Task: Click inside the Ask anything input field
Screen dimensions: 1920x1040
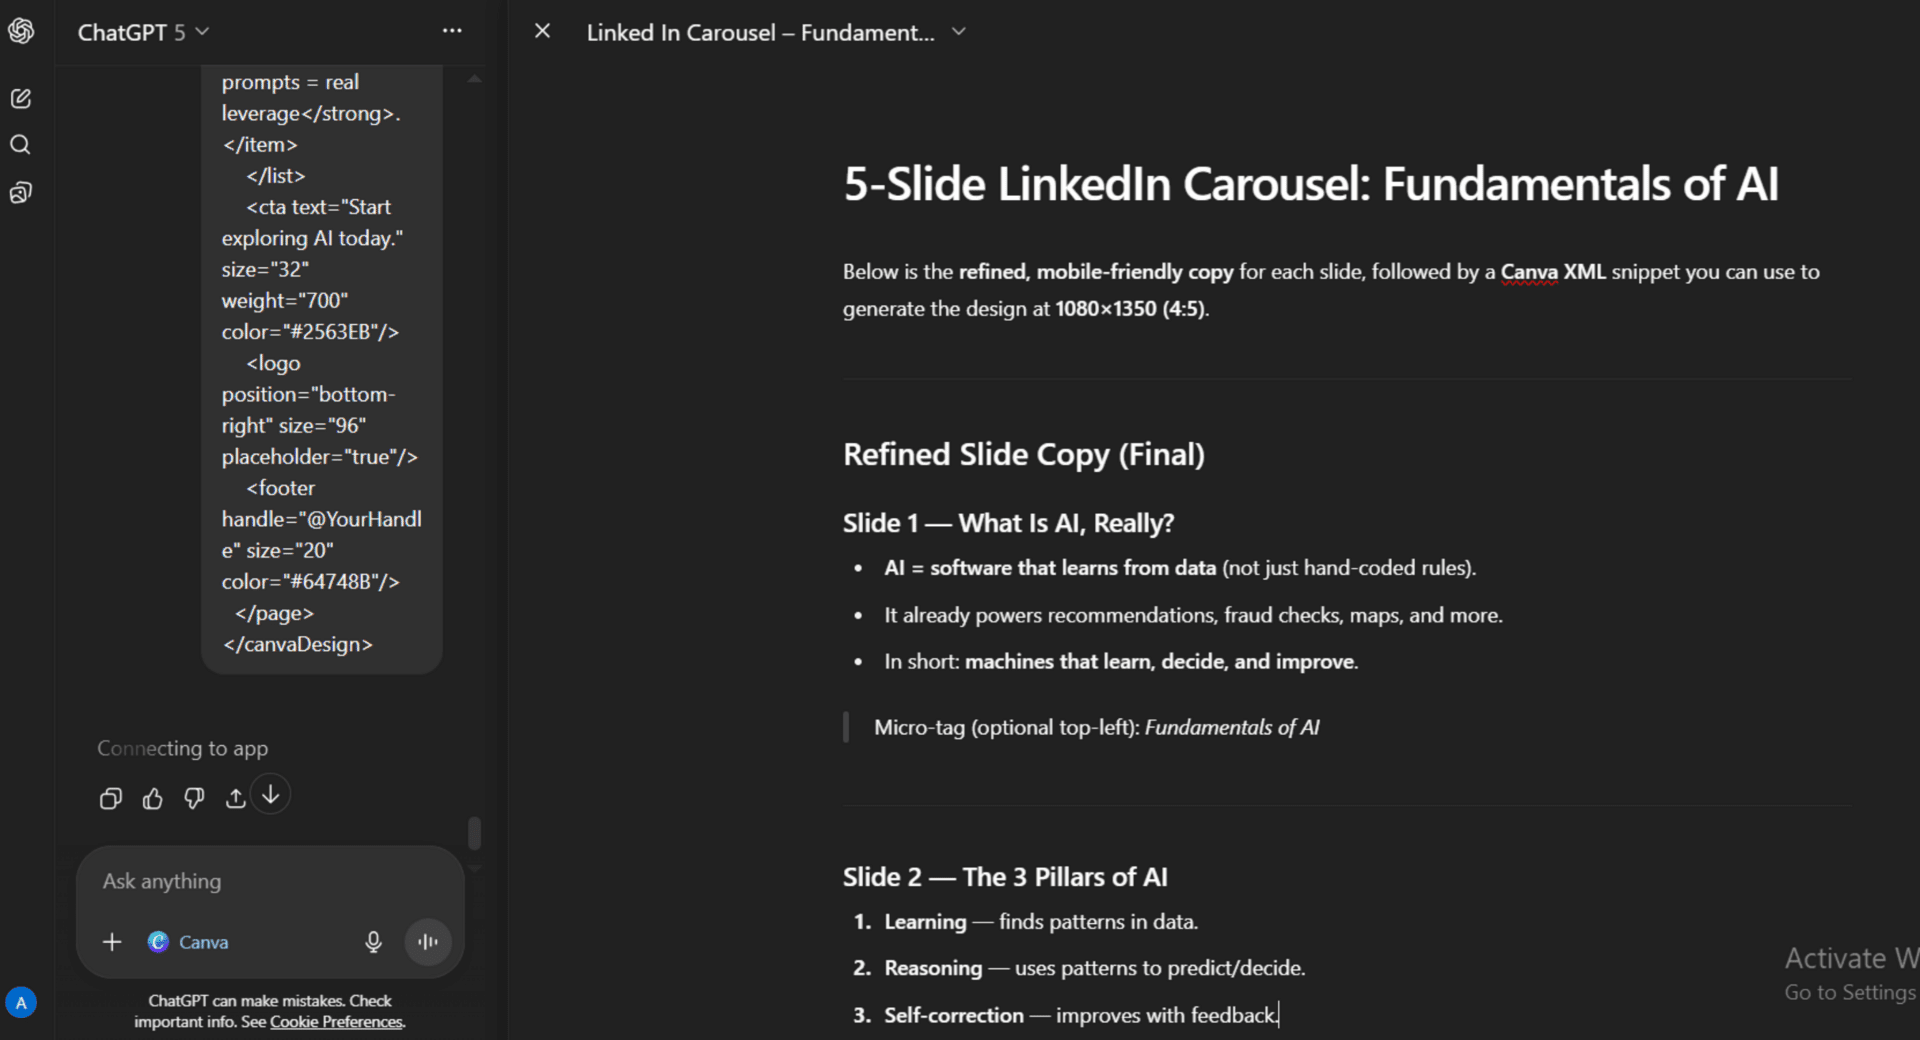Action: (x=250, y=881)
